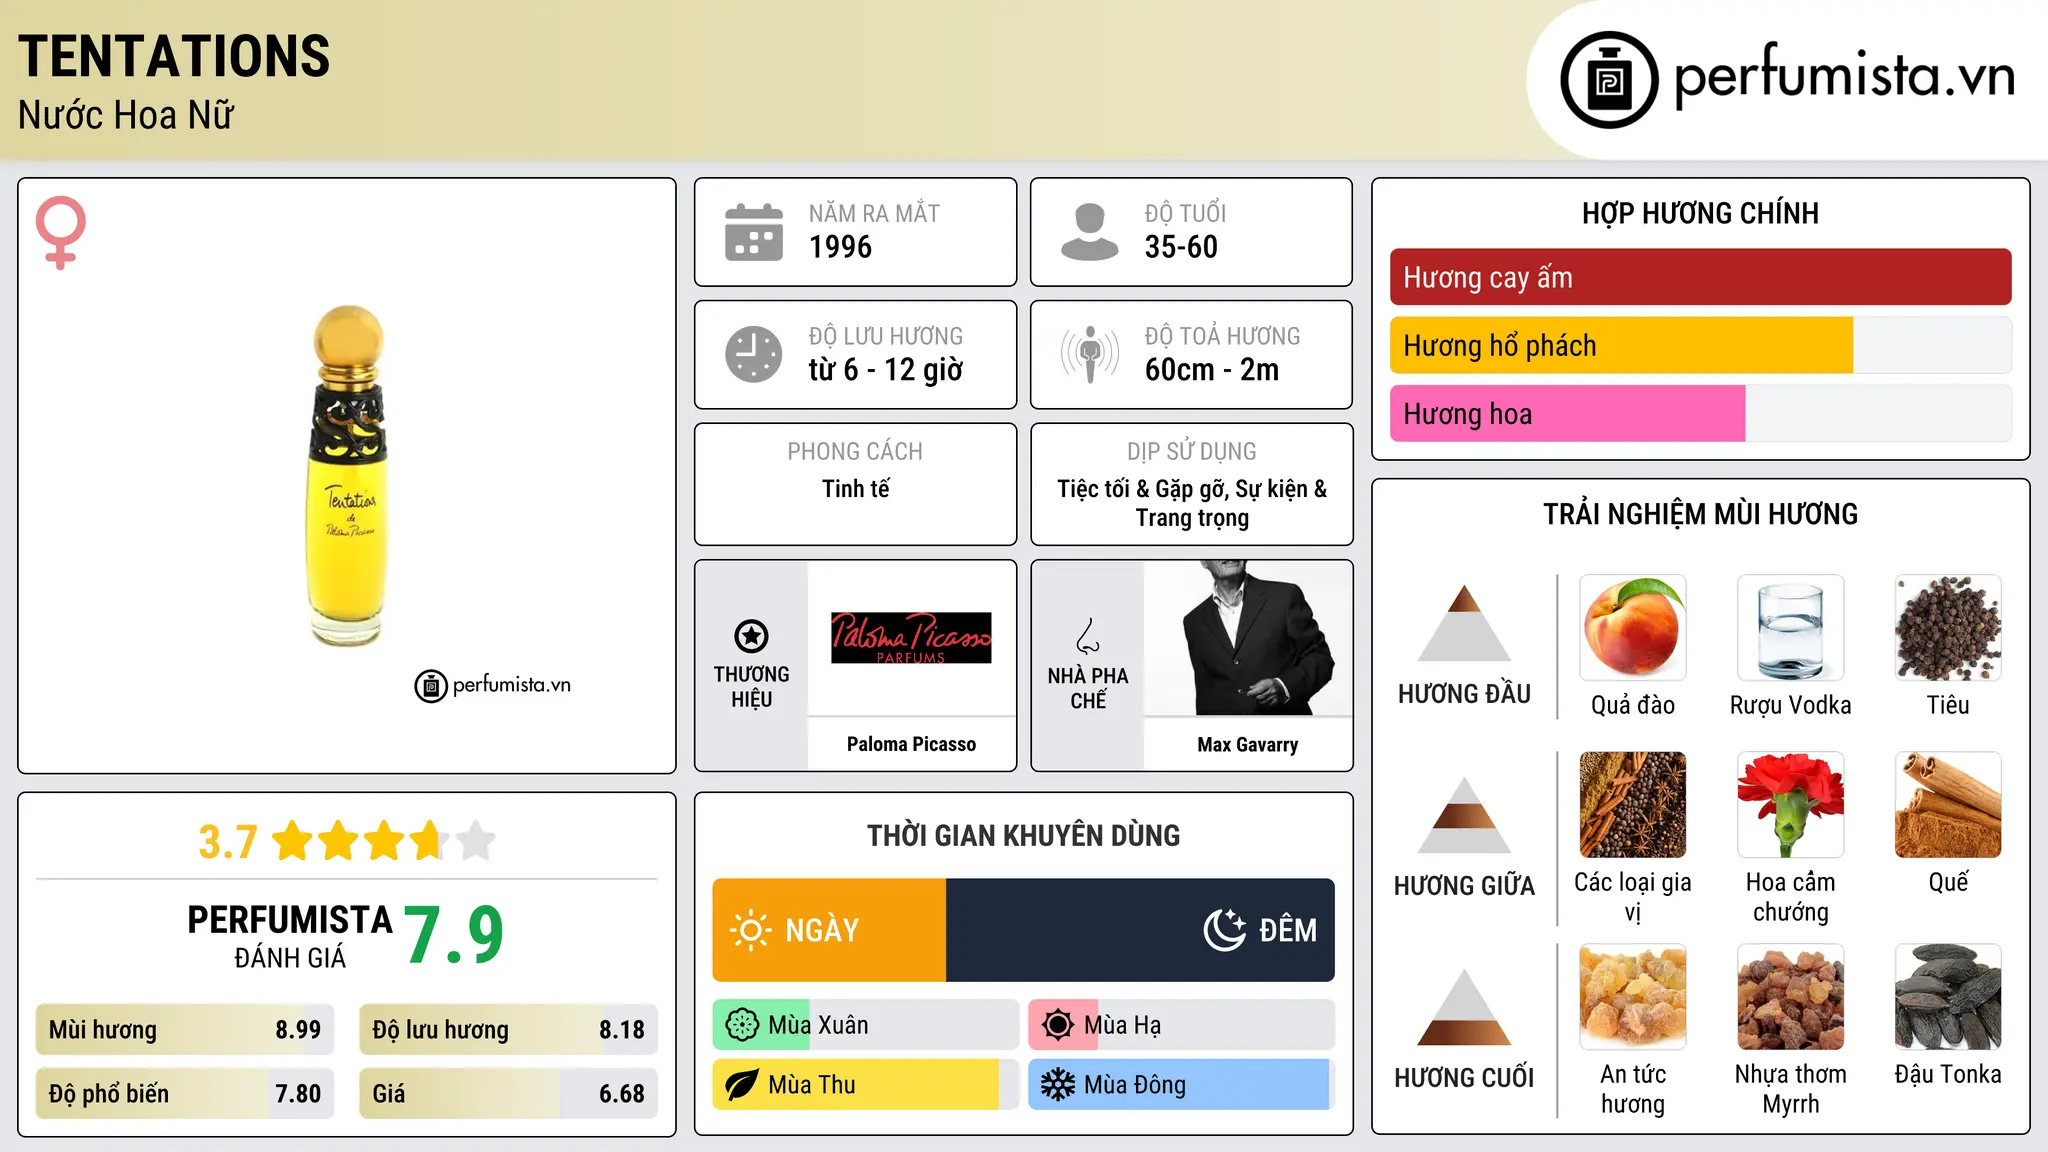Image resolution: width=2048 pixels, height=1152 pixels.
Task: Click the orange Ngày daytime segment
Action: (x=829, y=930)
